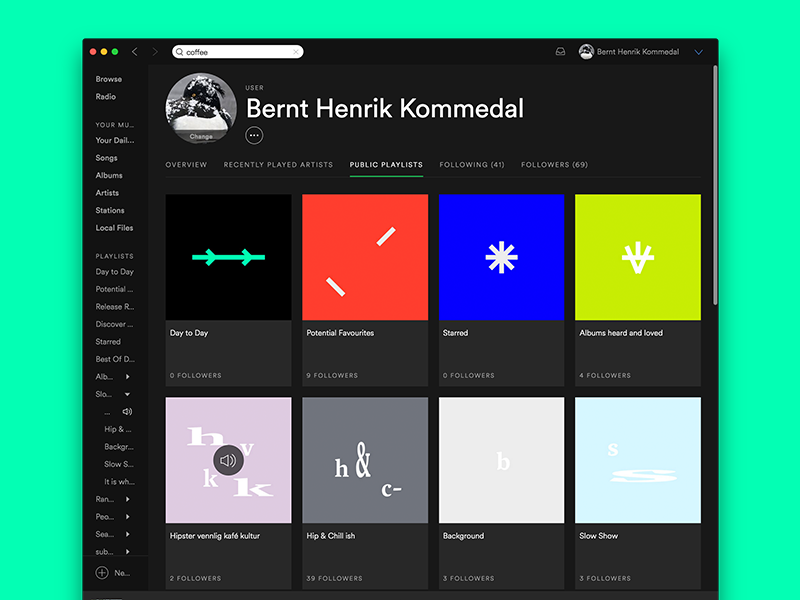Viewport: 800px width, 600px height.
Task: Open Albums heard and loved cover
Action: 638,257
